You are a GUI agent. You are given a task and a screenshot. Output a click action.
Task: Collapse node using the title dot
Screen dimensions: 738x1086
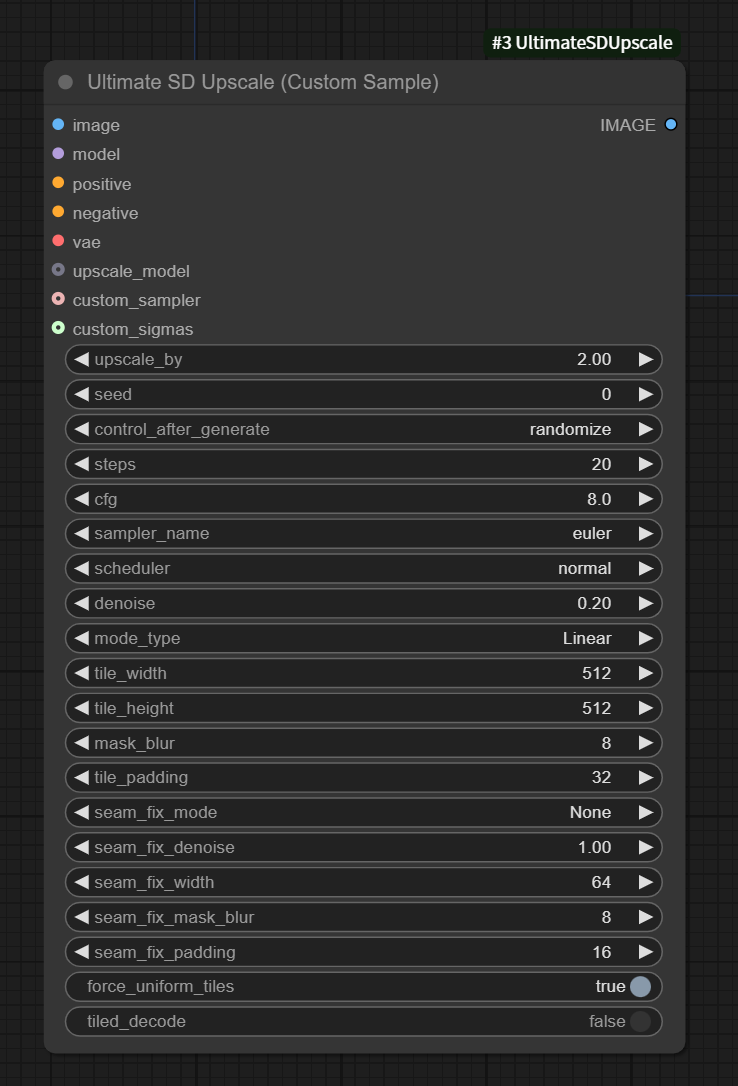[66, 83]
